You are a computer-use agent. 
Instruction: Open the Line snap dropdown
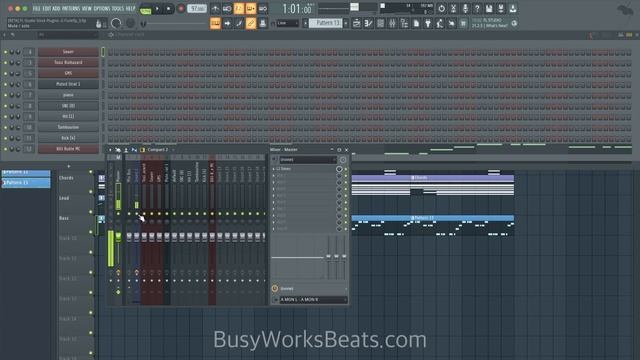point(288,23)
